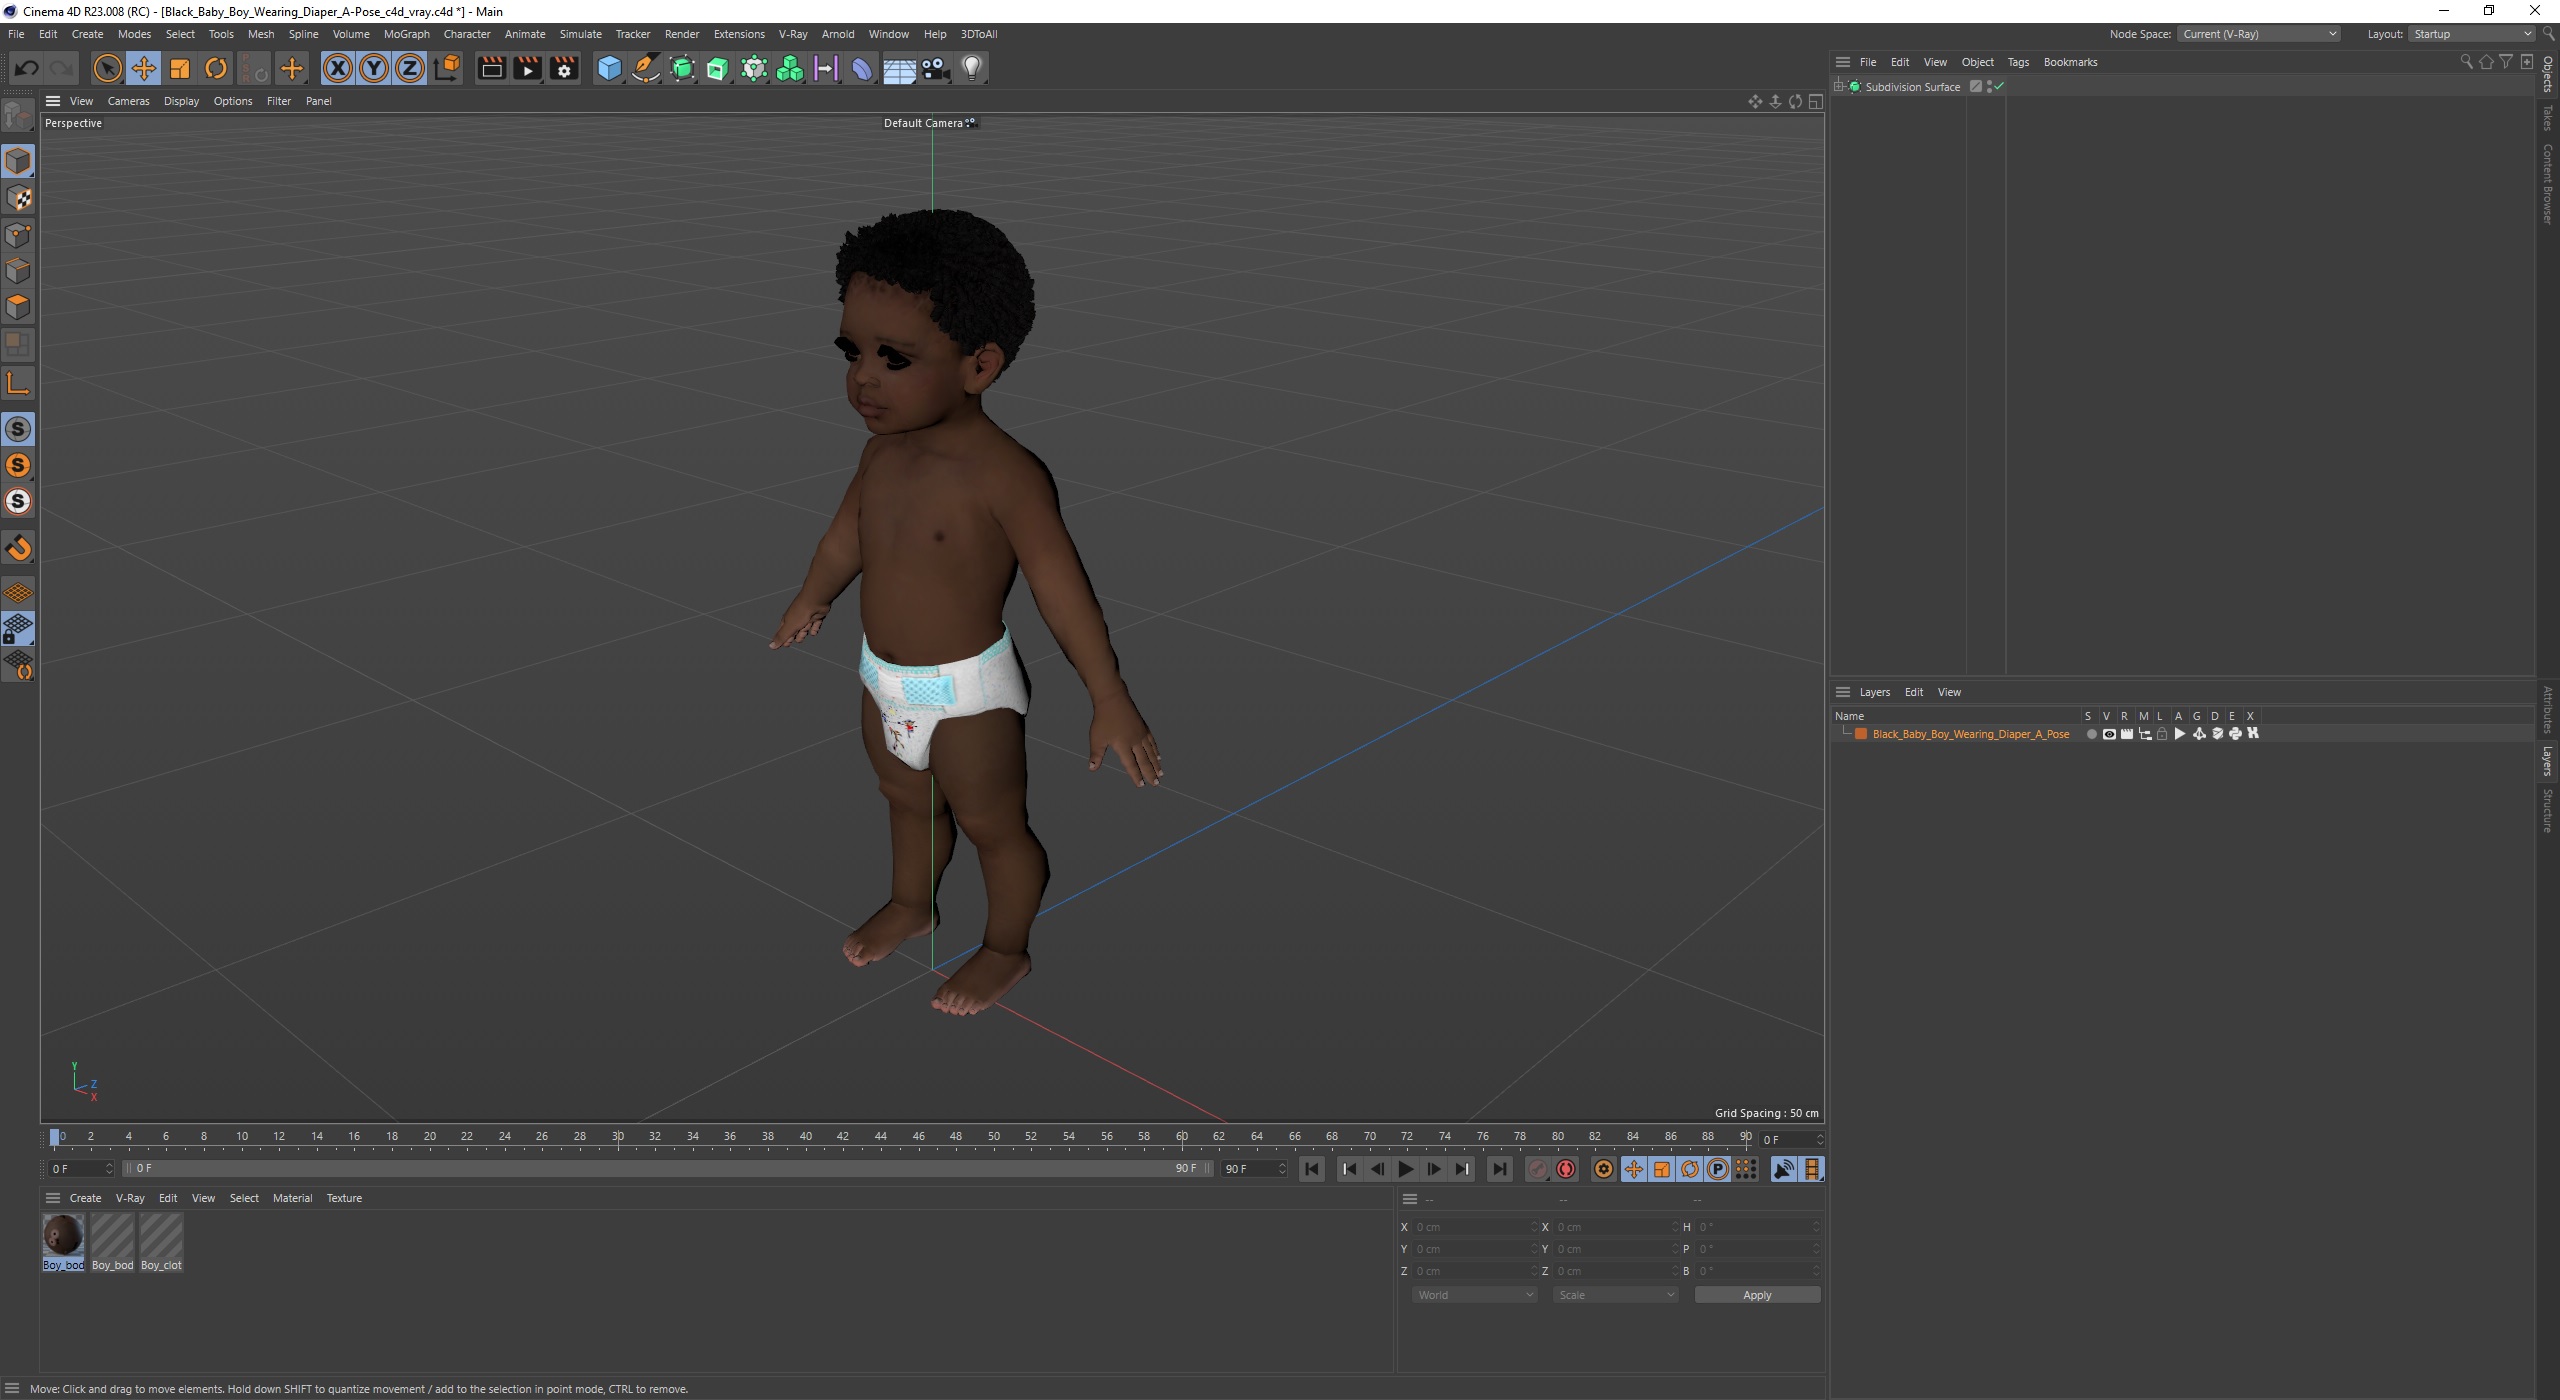The width and height of the screenshot is (2560, 1400).
Task: Switch to Edges mode icon
Action: (18, 271)
